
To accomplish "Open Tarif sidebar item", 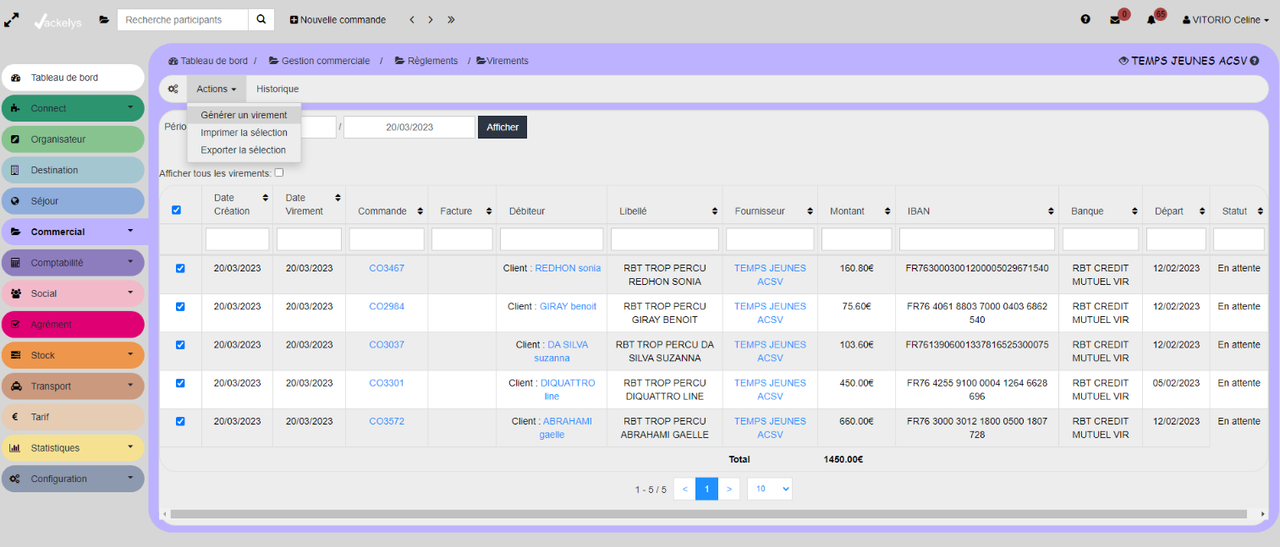I will [73, 417].
